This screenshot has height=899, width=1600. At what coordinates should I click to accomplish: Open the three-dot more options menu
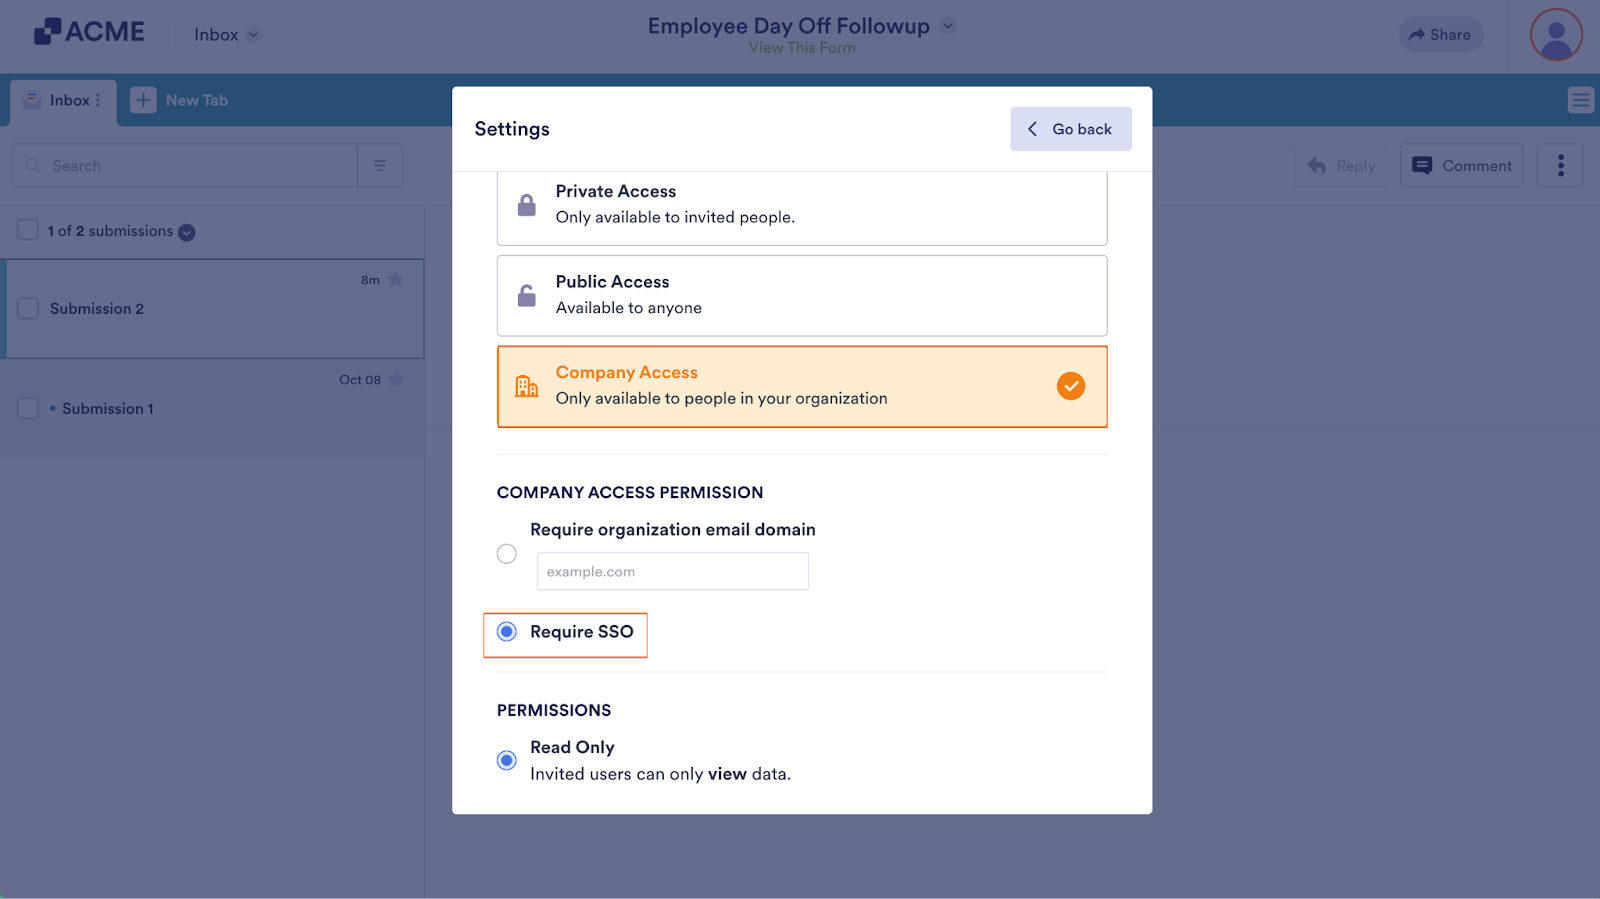[1560, 166]
